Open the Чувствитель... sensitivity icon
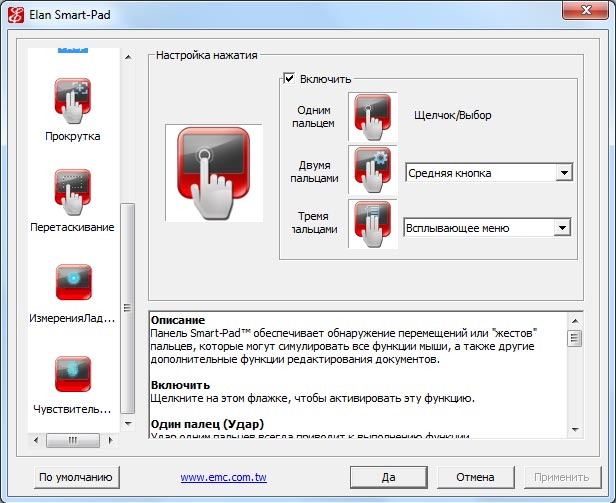The height and width of the screenshot is (503, 616). coord(73,374)
